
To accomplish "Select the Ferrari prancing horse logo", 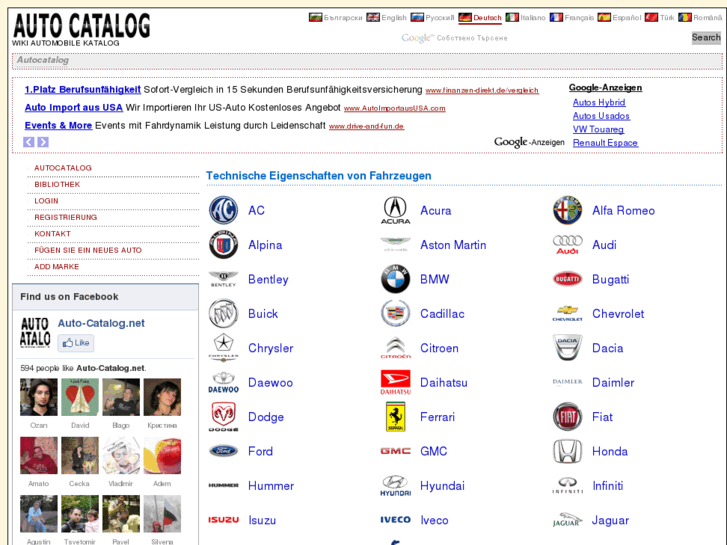I will (395, 417).
